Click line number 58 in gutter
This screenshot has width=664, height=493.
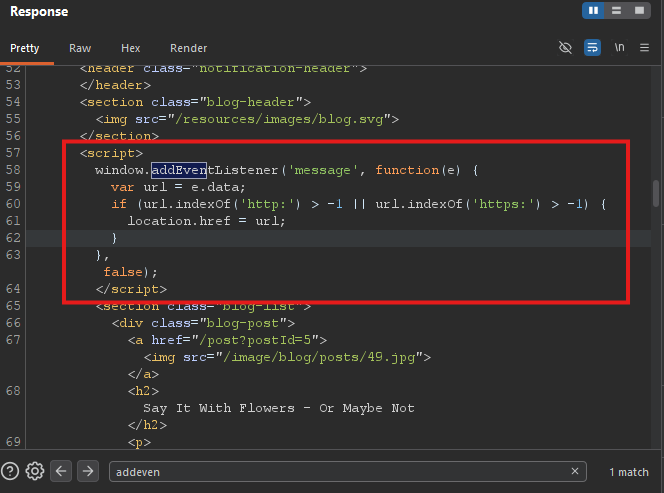[x=13, y=170]
